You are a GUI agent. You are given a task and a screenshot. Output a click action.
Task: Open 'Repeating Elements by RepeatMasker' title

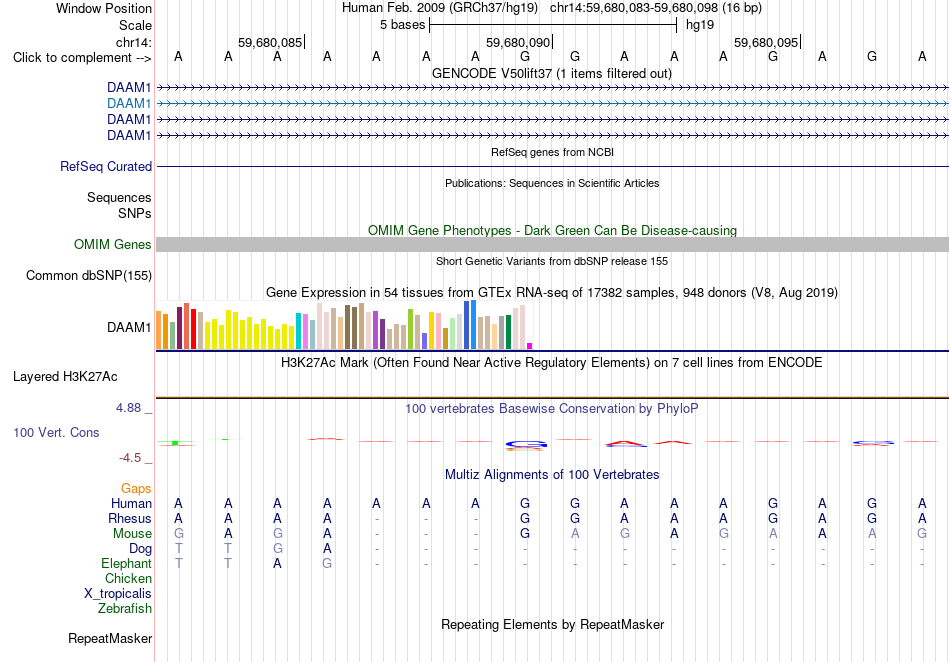(x=553, y=624)
